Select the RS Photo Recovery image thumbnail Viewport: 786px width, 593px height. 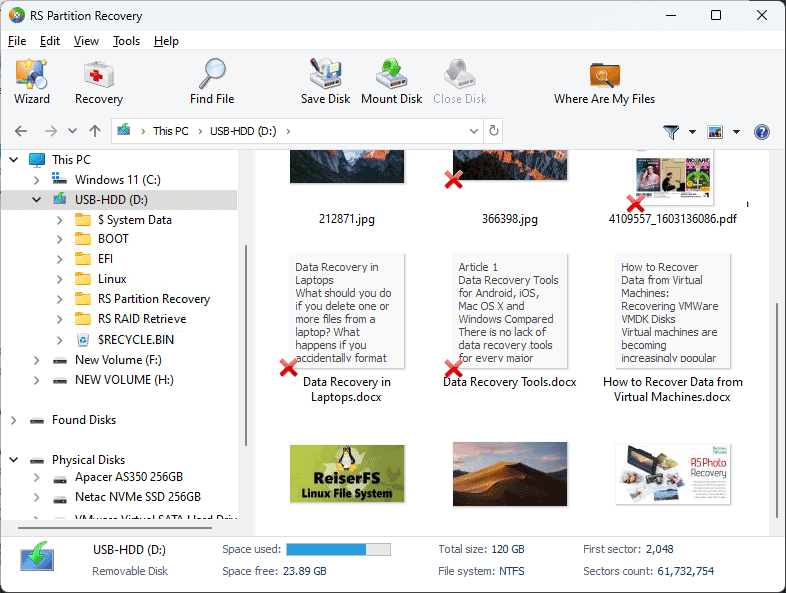[673, 474]
